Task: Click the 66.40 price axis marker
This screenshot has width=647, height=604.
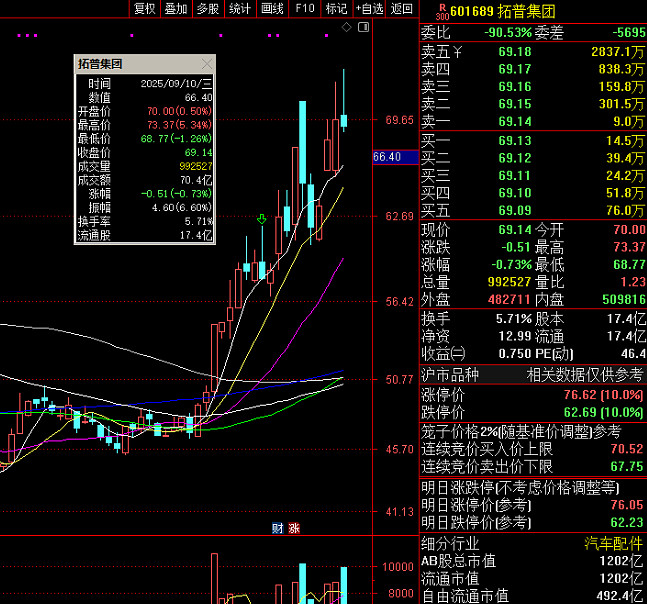Action: click(387, 157)
